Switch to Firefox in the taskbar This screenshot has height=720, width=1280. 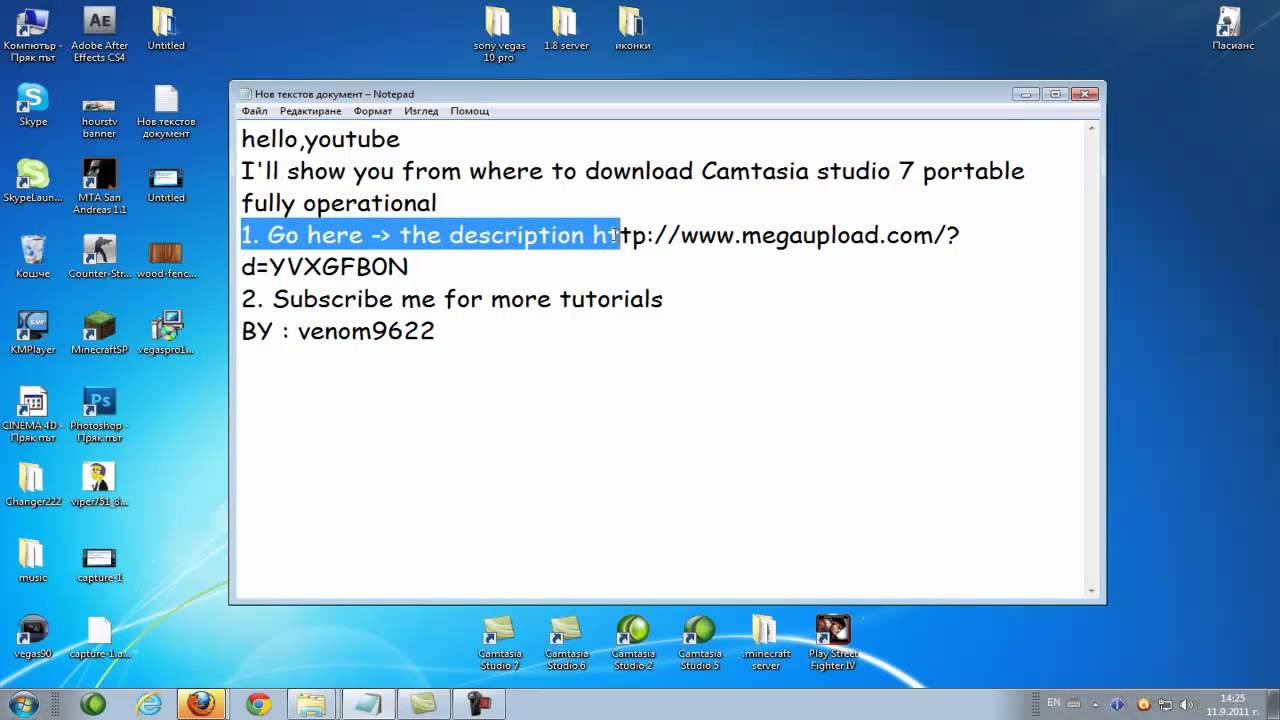click(201, 704)
